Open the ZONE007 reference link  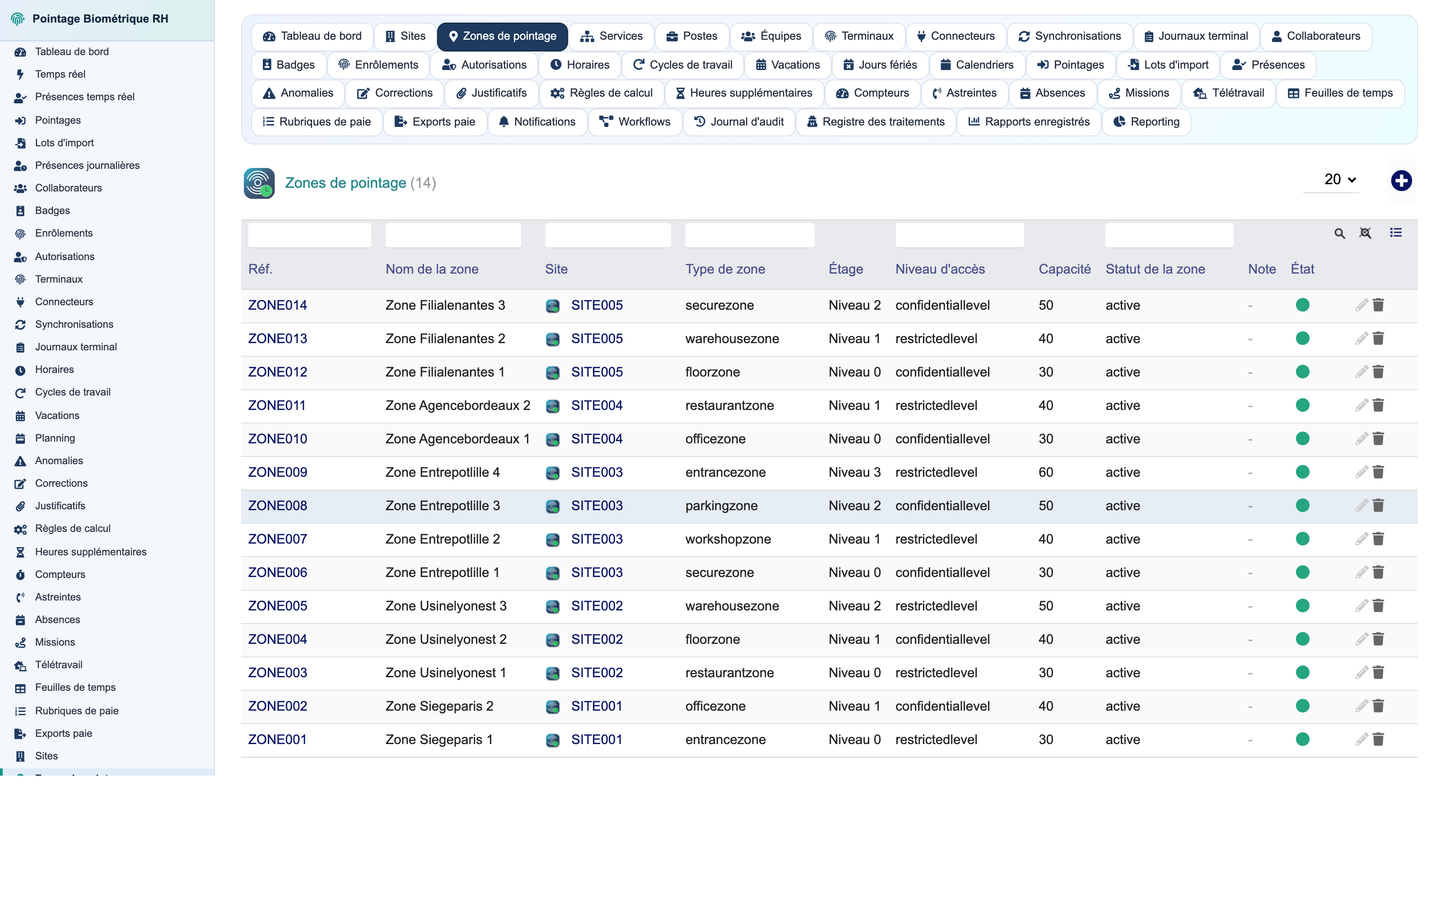[x=277, y=539]
